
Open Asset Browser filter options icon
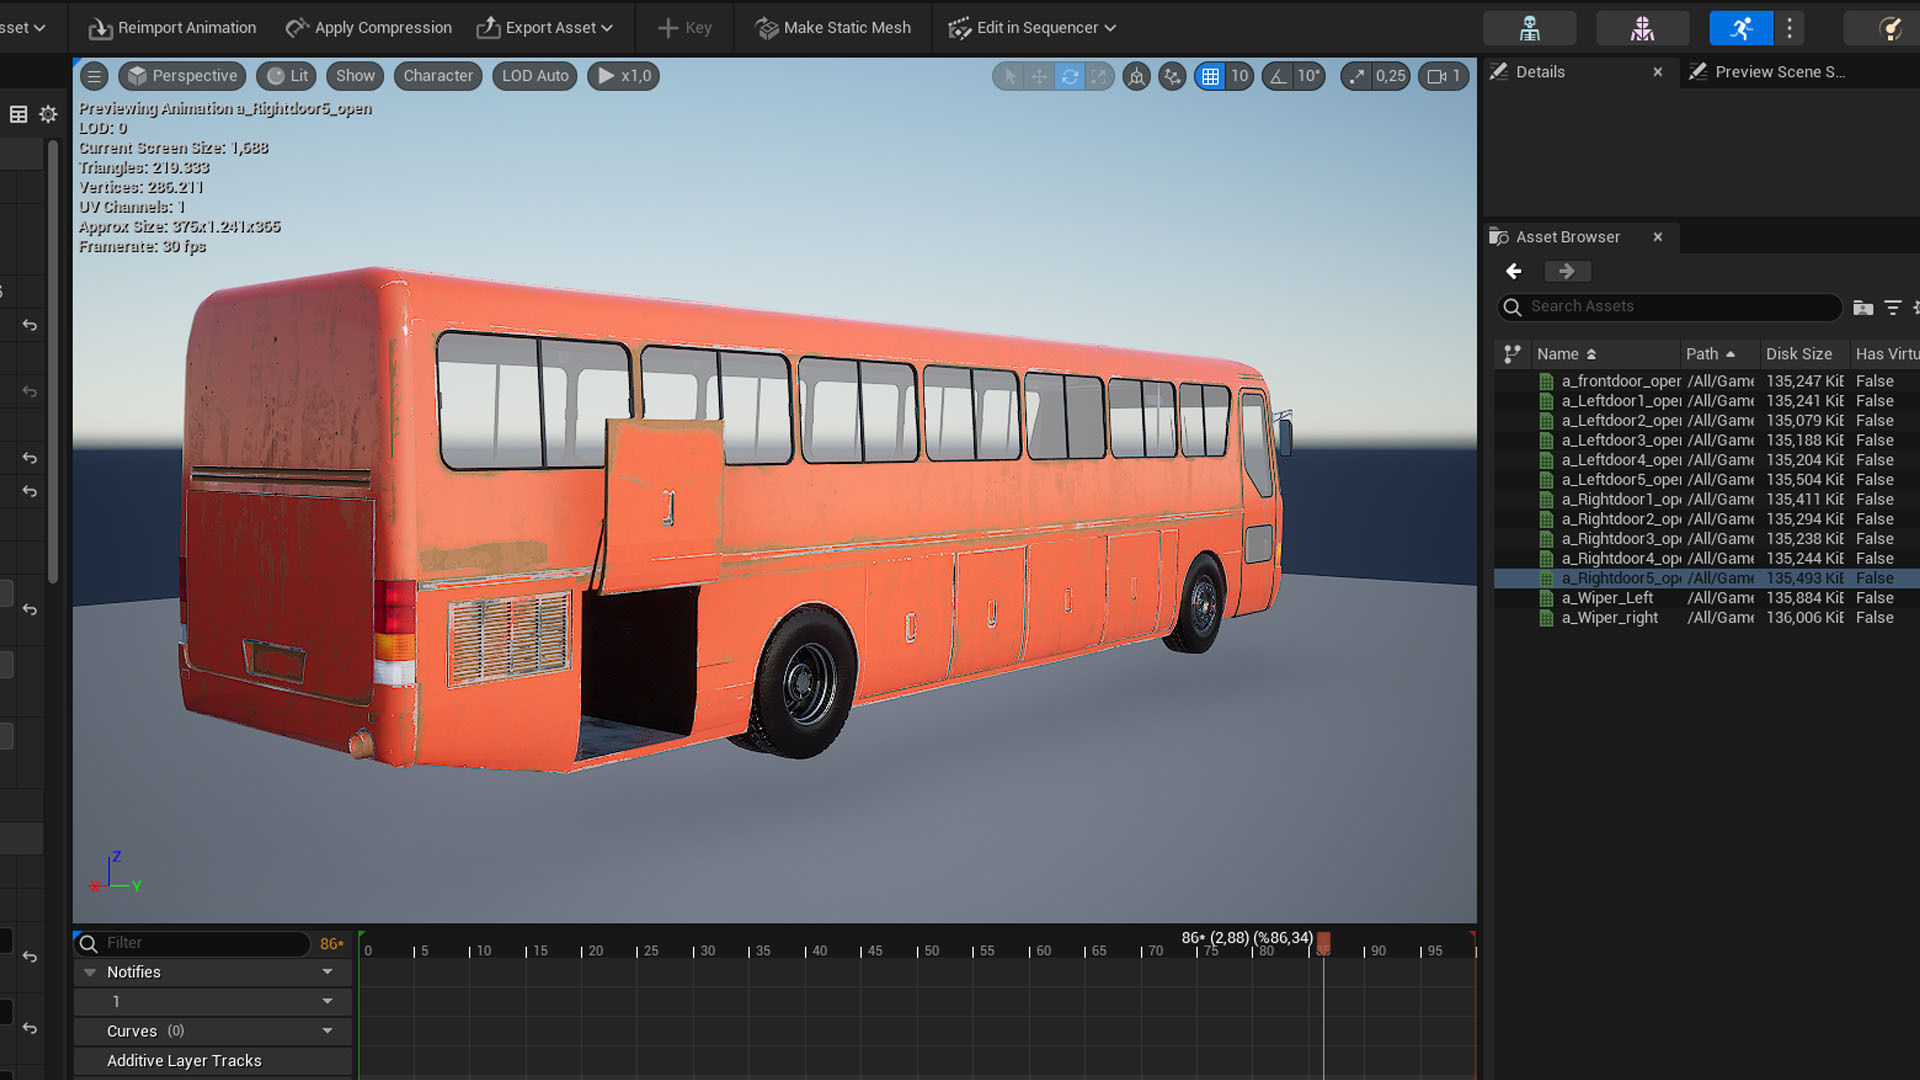(1892, 307)
